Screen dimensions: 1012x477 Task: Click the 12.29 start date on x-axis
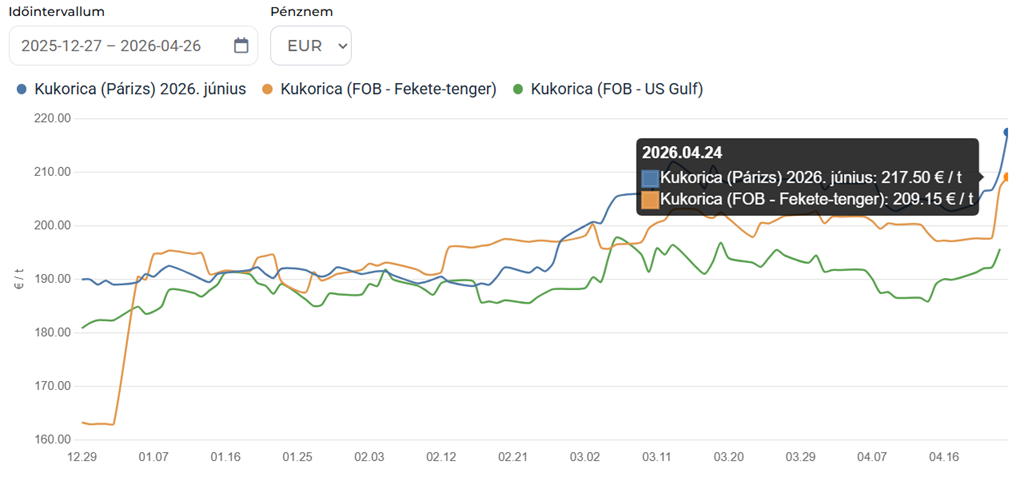tap(82, 457)
